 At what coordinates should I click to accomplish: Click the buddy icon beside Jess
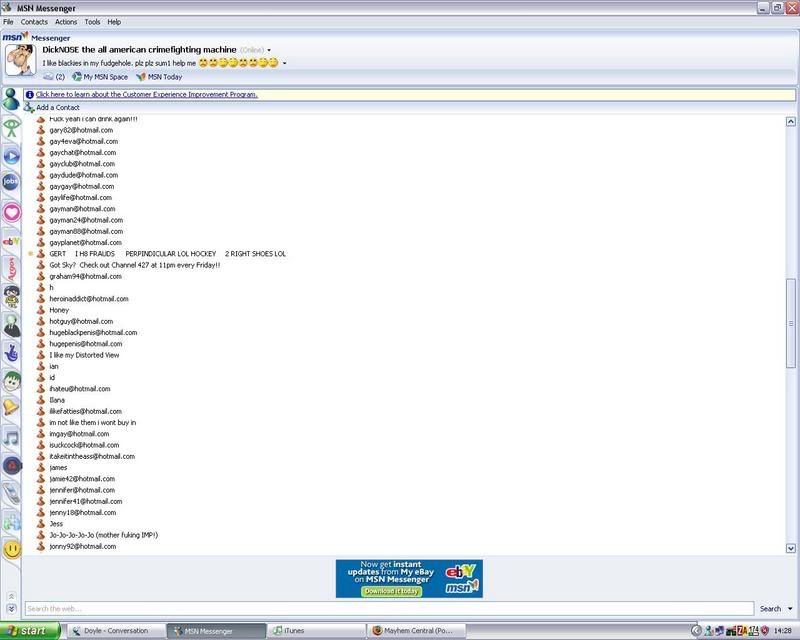[x=41, y=524]
